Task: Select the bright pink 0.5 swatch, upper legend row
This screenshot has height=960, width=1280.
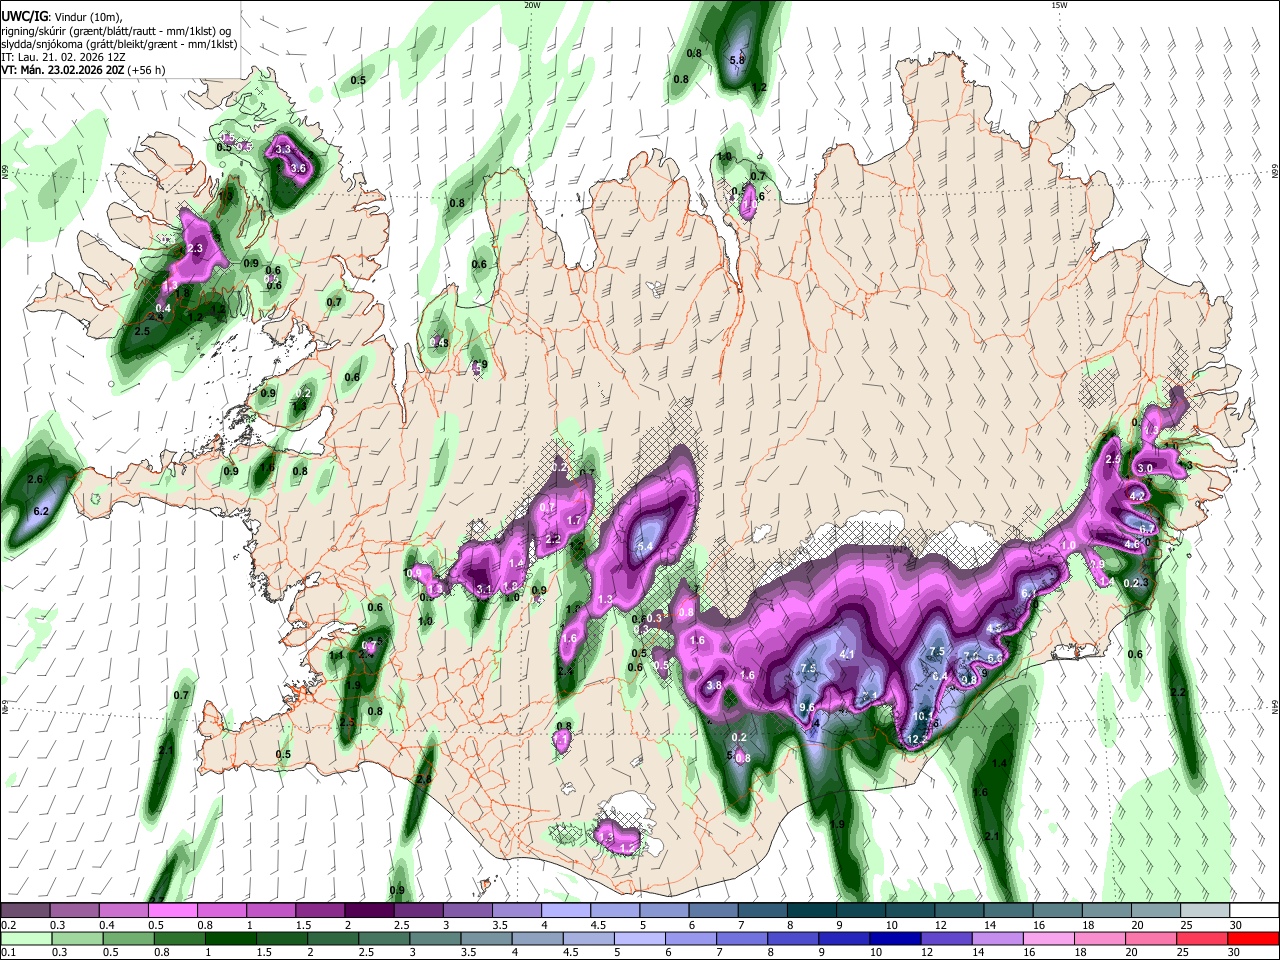Action: click(x=172, y=910)
